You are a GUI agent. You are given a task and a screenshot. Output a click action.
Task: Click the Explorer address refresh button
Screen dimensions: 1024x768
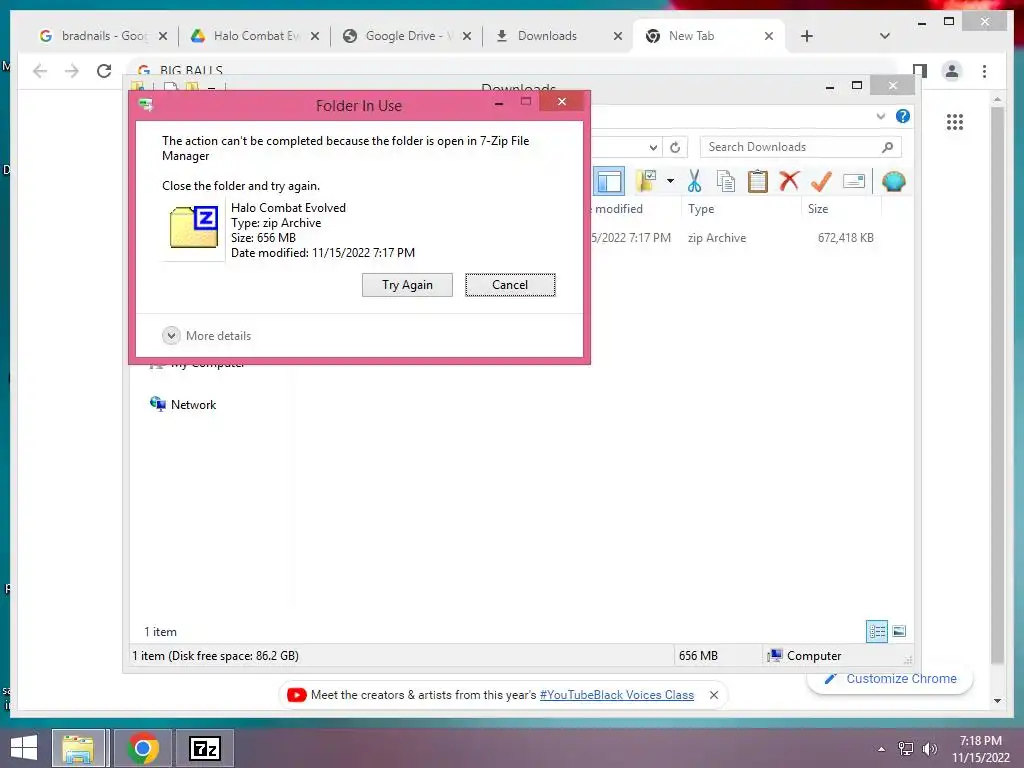[x=675, y=148]
